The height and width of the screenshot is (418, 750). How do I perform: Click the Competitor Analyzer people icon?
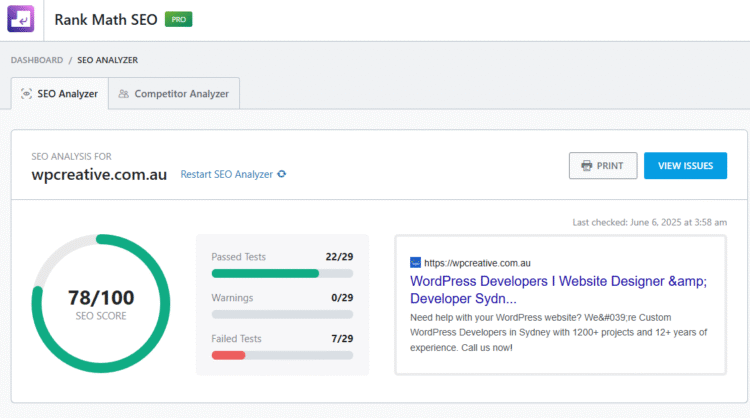(x=123, y=94)
